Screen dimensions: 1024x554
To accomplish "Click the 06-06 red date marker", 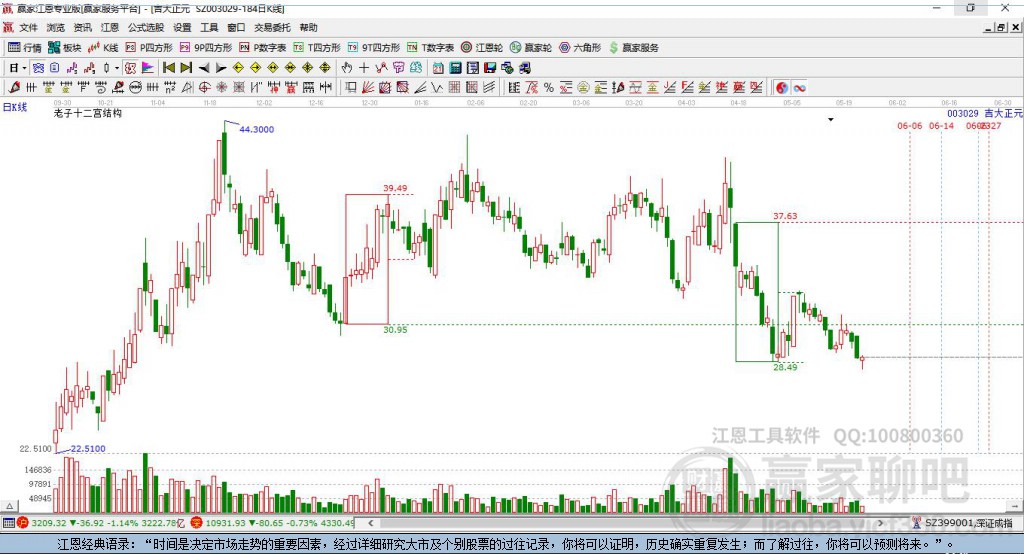I will [910, 126].
